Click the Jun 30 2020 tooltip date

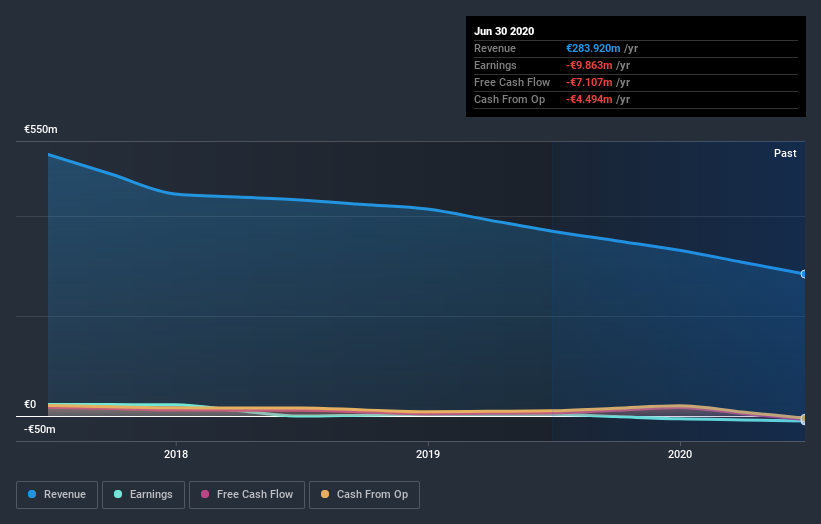[504, 31]
